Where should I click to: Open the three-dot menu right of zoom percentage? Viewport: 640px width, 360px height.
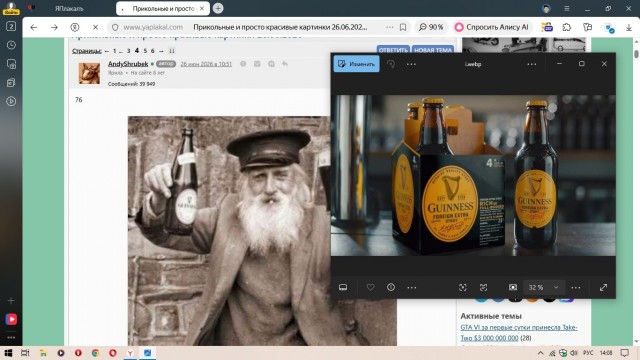pyautogui.click(x=576, y=288)
